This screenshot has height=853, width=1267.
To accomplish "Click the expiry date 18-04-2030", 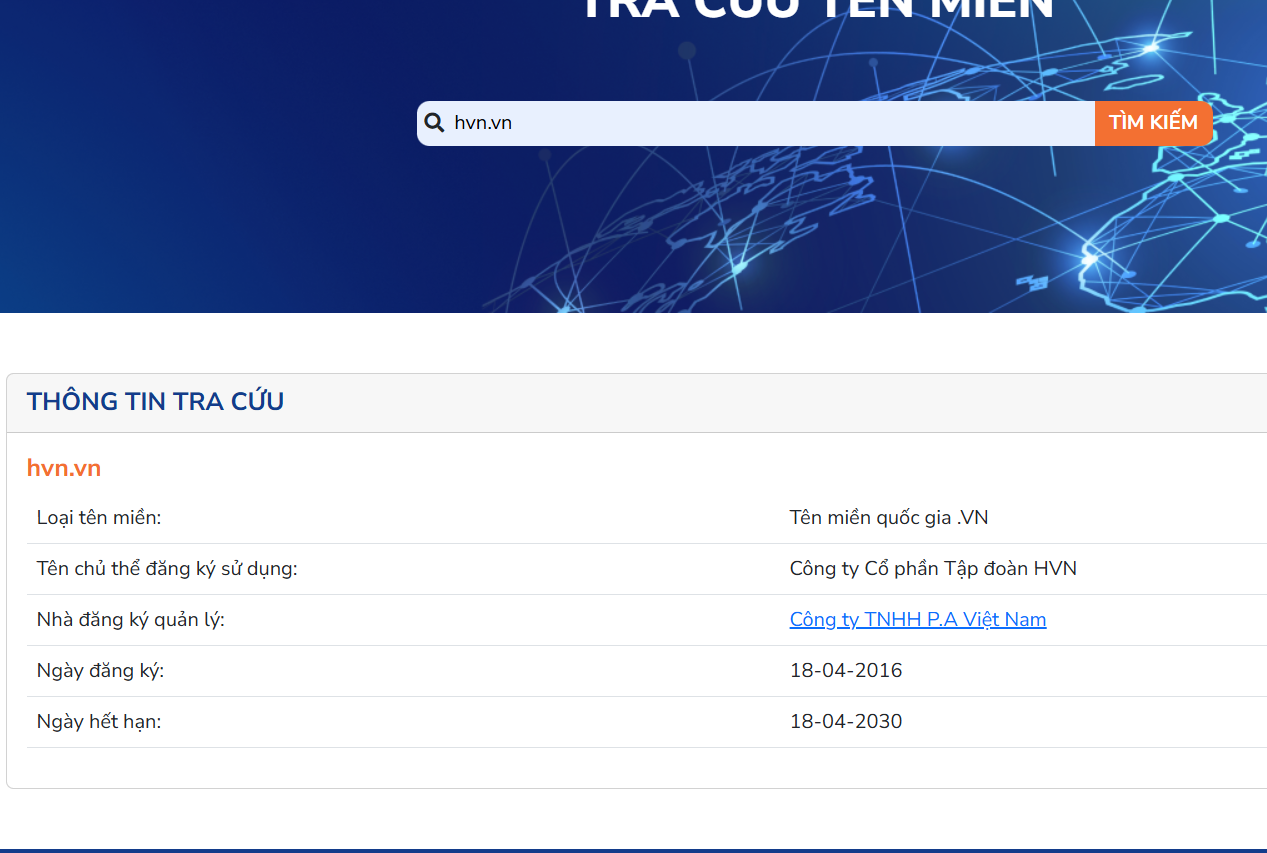I will point(846,722).
